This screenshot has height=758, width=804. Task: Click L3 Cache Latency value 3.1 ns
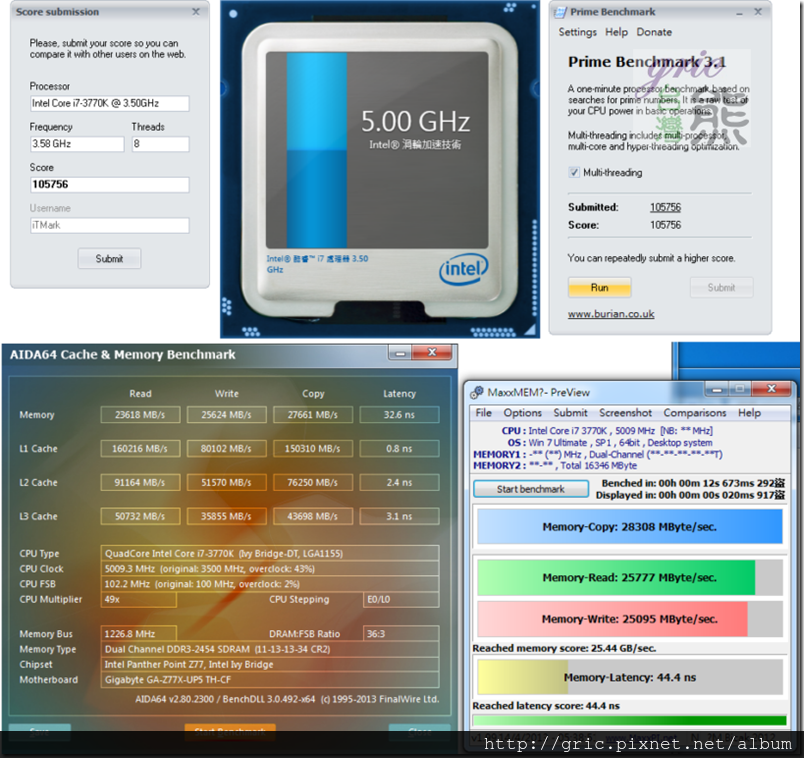399,516
